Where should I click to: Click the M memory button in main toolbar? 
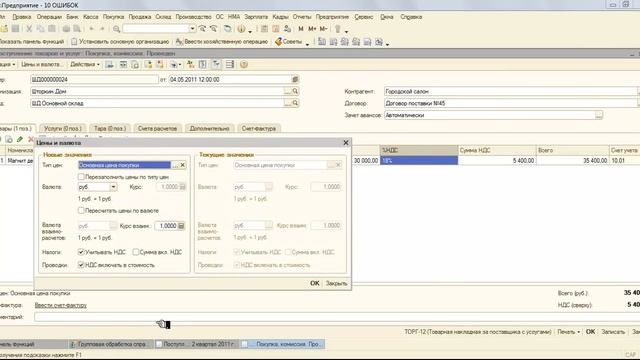pyautogui.click(x=301, y=29)
